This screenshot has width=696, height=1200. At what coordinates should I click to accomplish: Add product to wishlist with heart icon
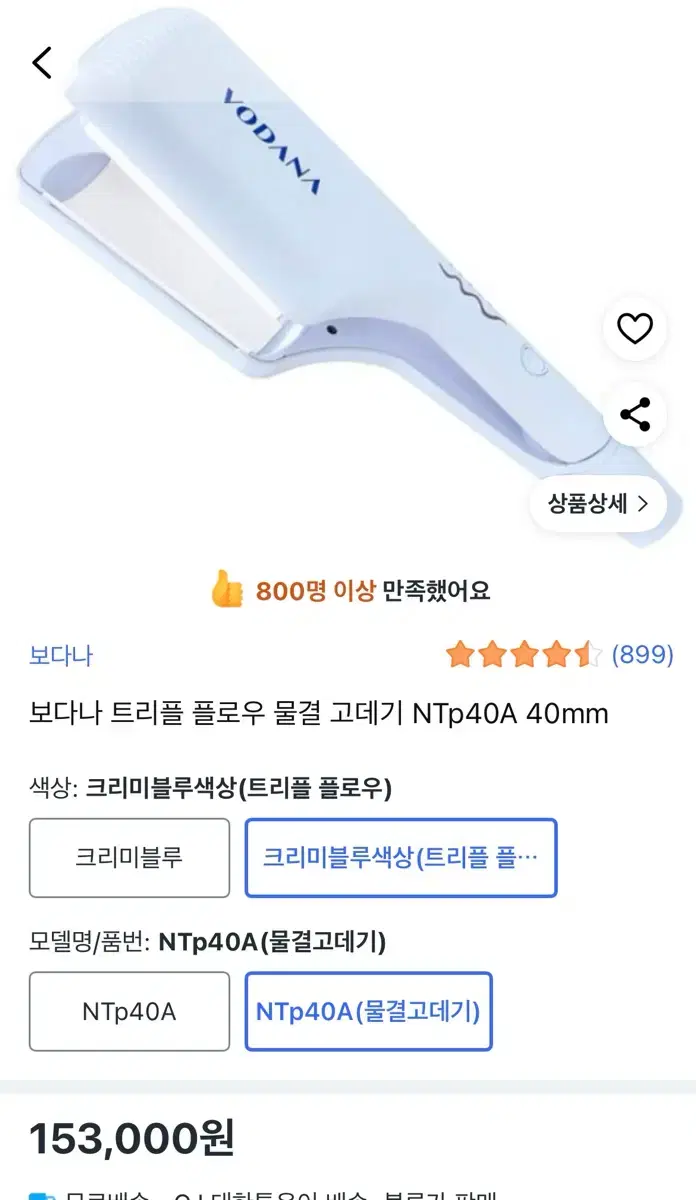click(635, 328)
